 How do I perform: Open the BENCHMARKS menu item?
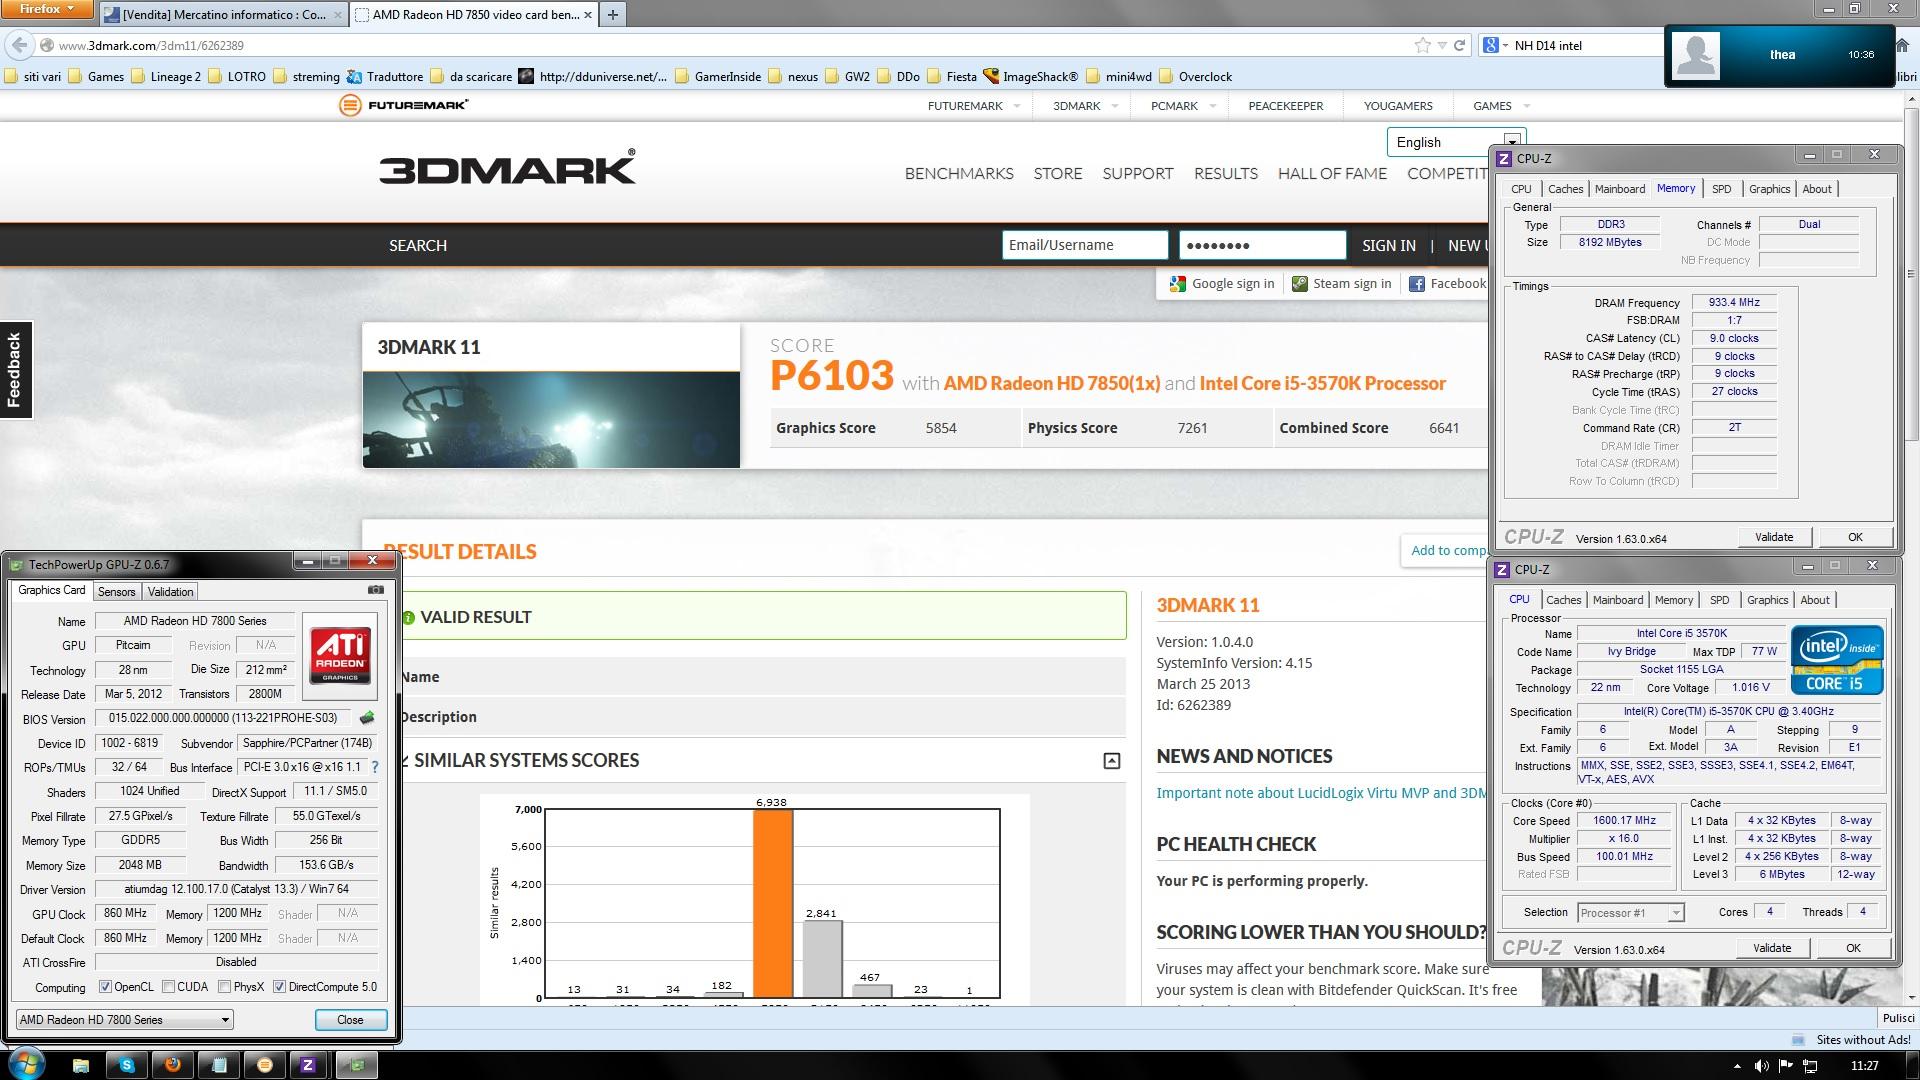point(959,173)
